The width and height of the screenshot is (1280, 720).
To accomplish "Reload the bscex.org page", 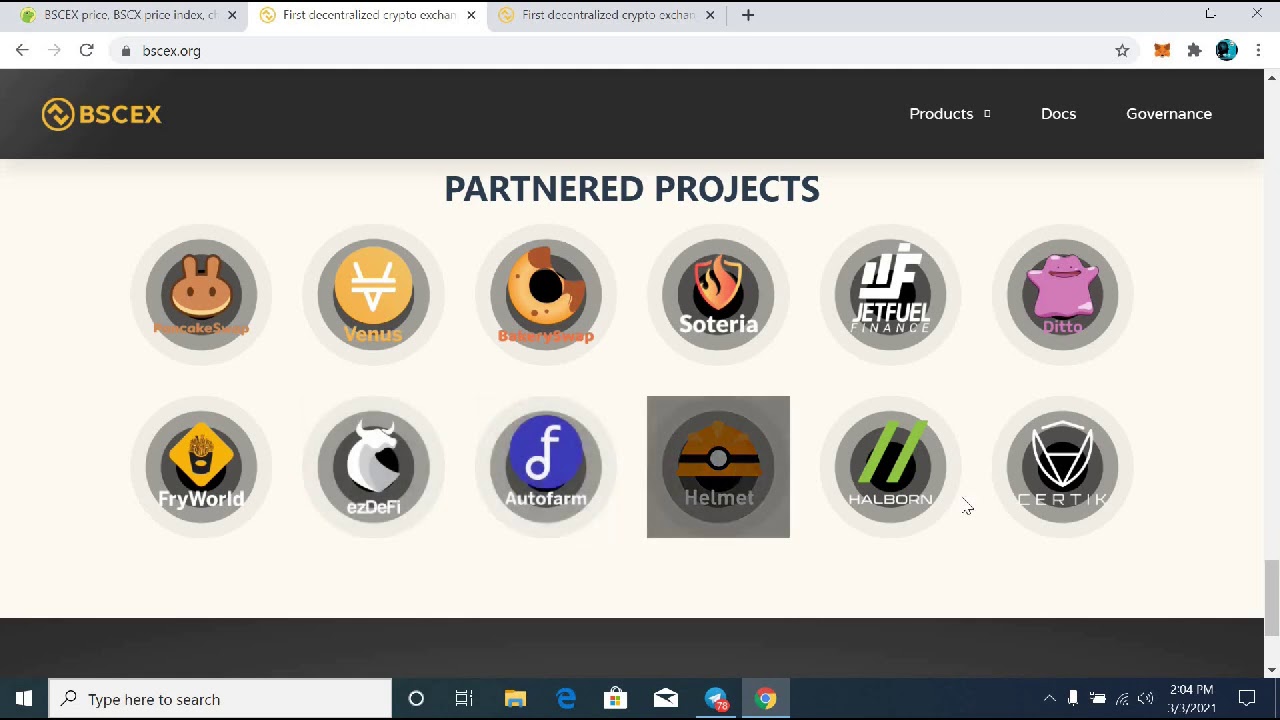I will (x=86, y=50).
